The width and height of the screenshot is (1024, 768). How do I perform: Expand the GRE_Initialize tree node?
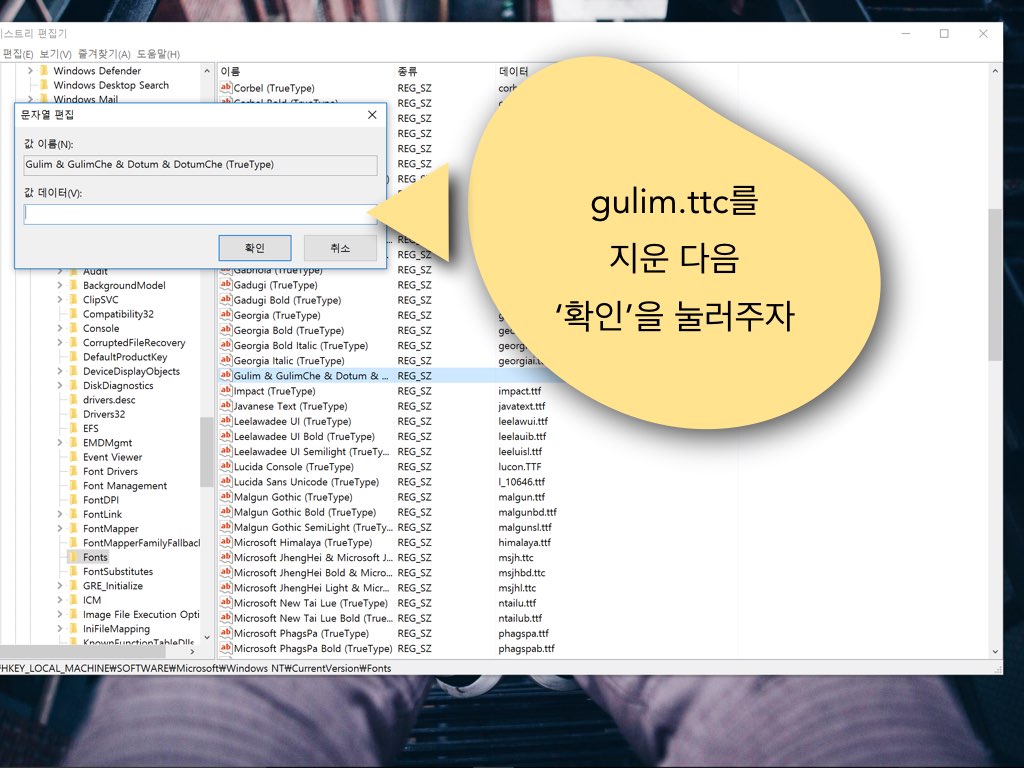(x=59, y=586)
